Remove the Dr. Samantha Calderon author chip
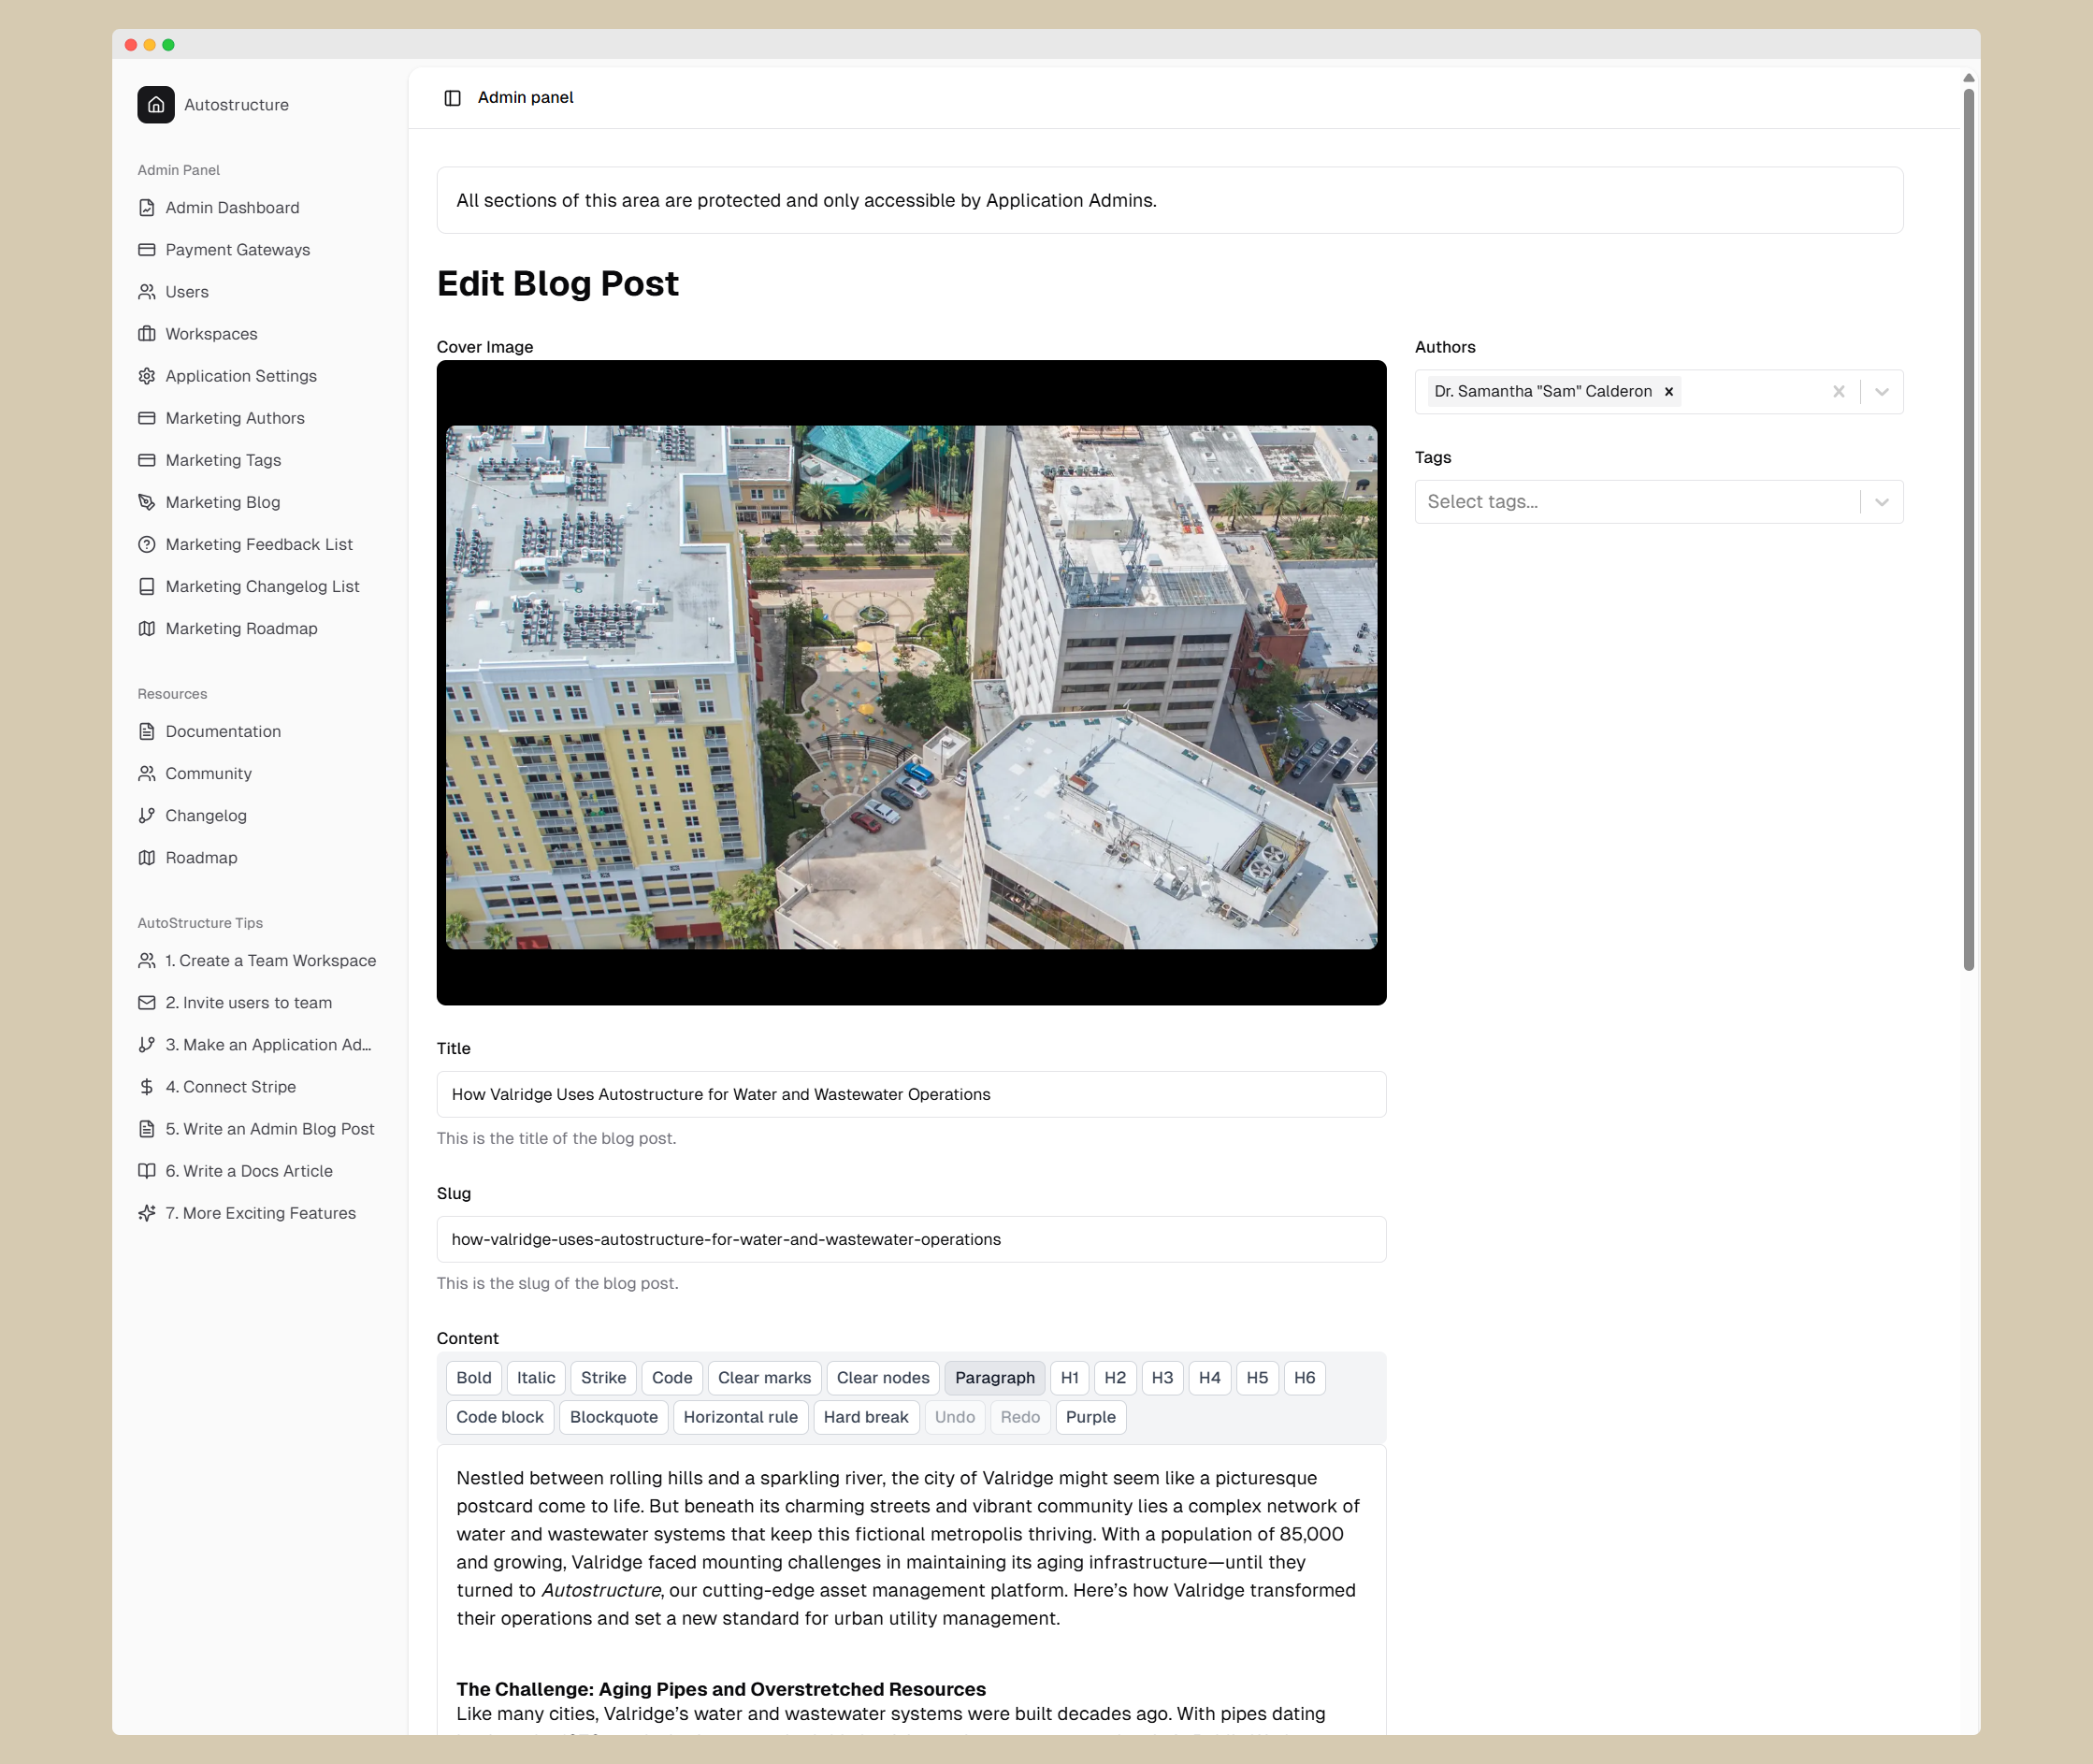The image size is (2093, 1764). click(1668, 392)
